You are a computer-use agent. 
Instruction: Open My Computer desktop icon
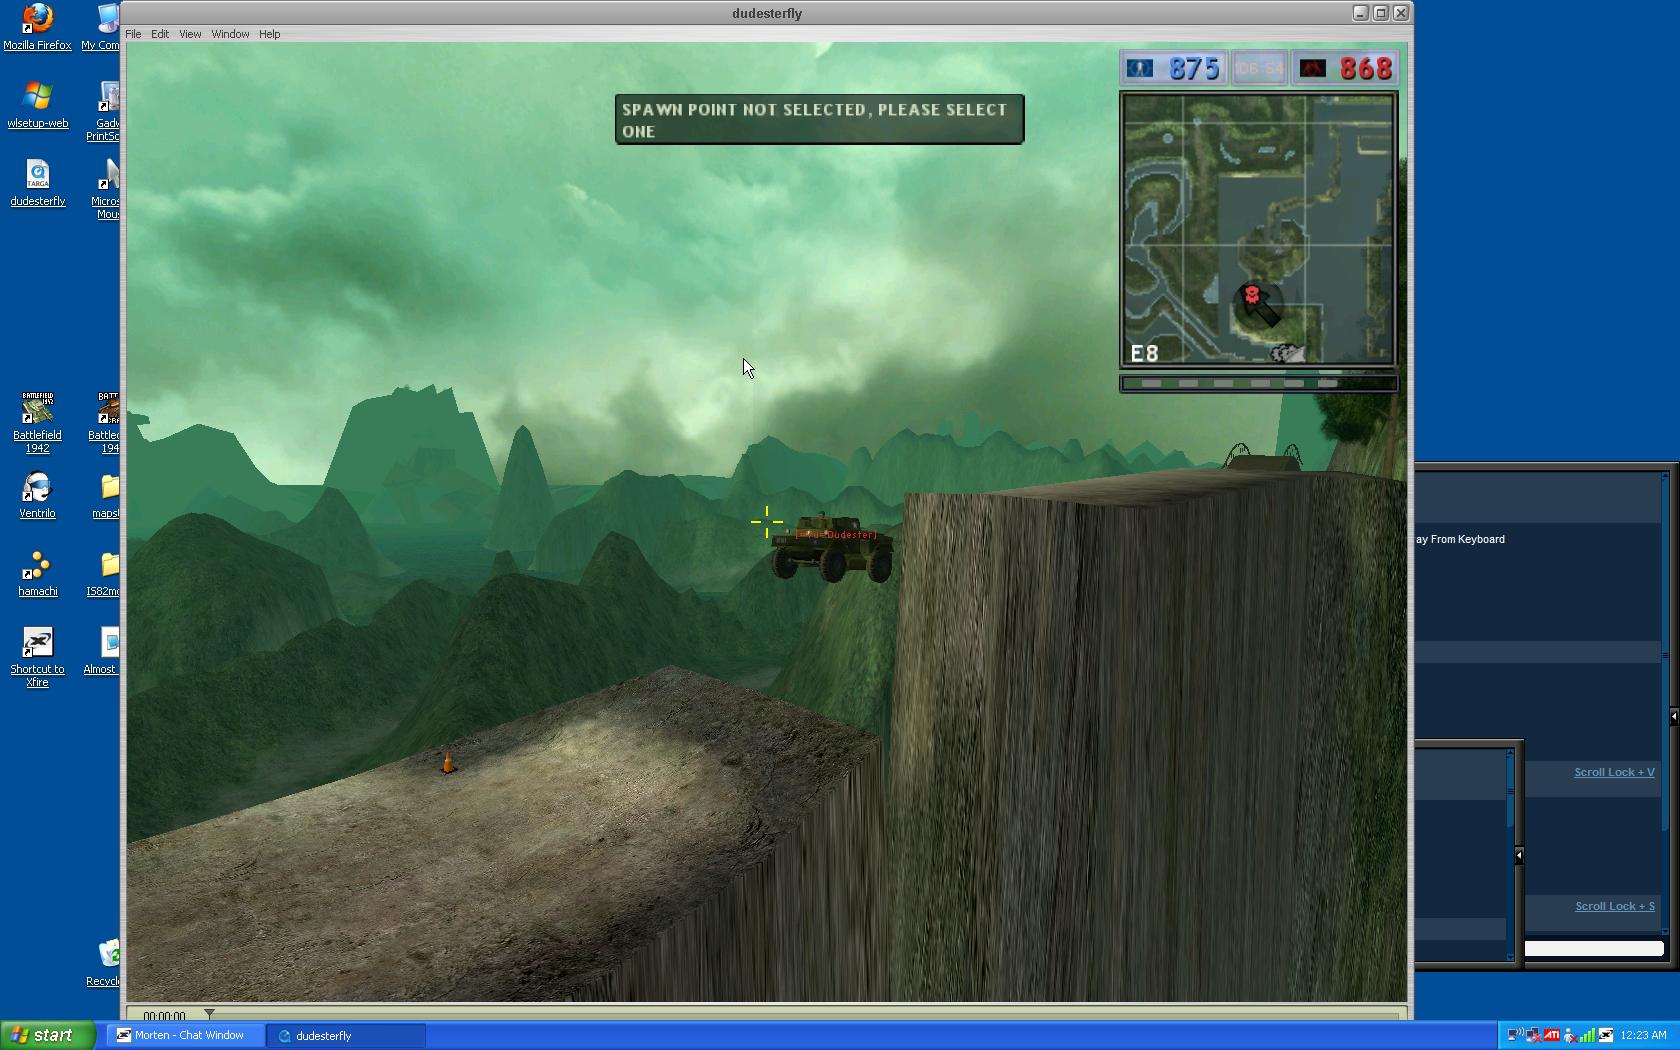pyautogui.click(x=102, y=27)
